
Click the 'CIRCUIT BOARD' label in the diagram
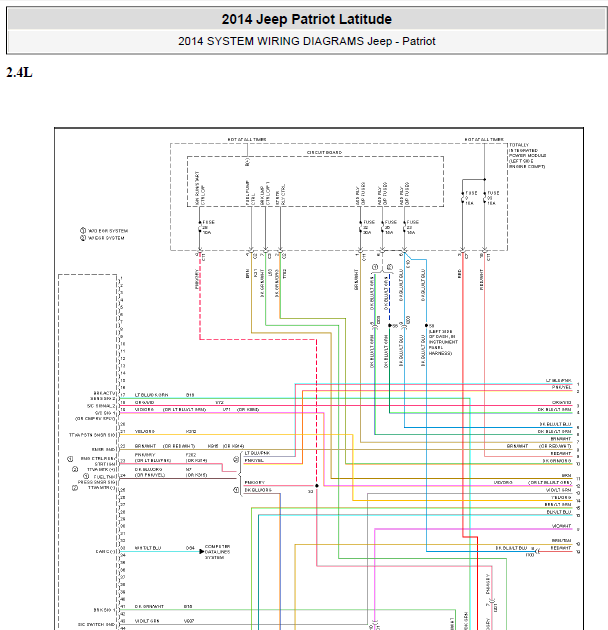(x=324, y=153)
